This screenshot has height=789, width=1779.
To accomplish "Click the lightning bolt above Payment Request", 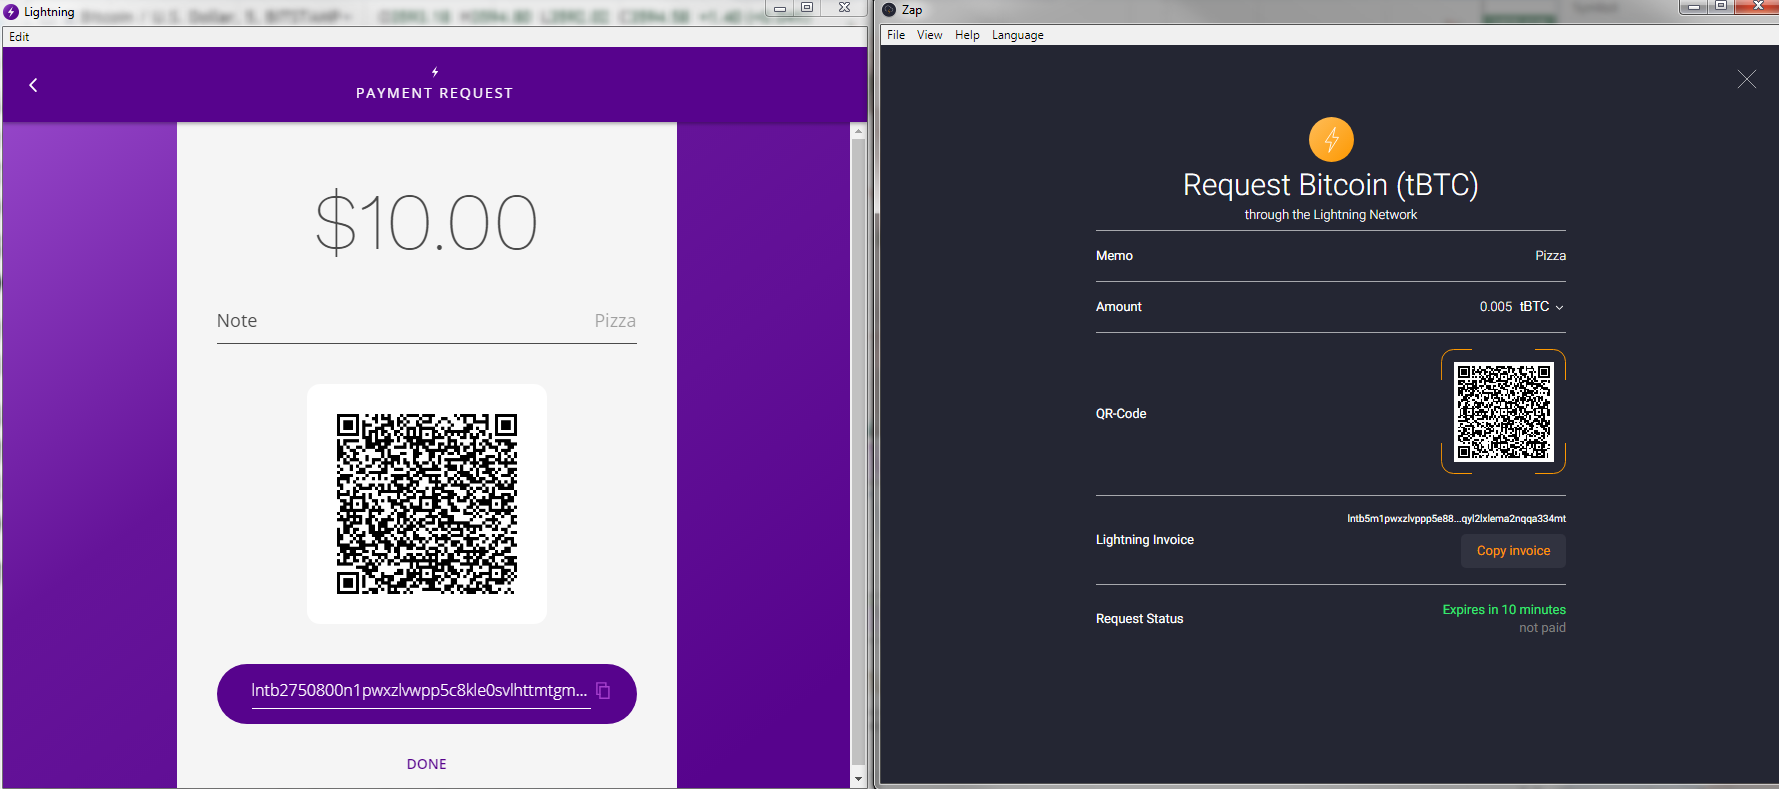I will coord(435,72).
